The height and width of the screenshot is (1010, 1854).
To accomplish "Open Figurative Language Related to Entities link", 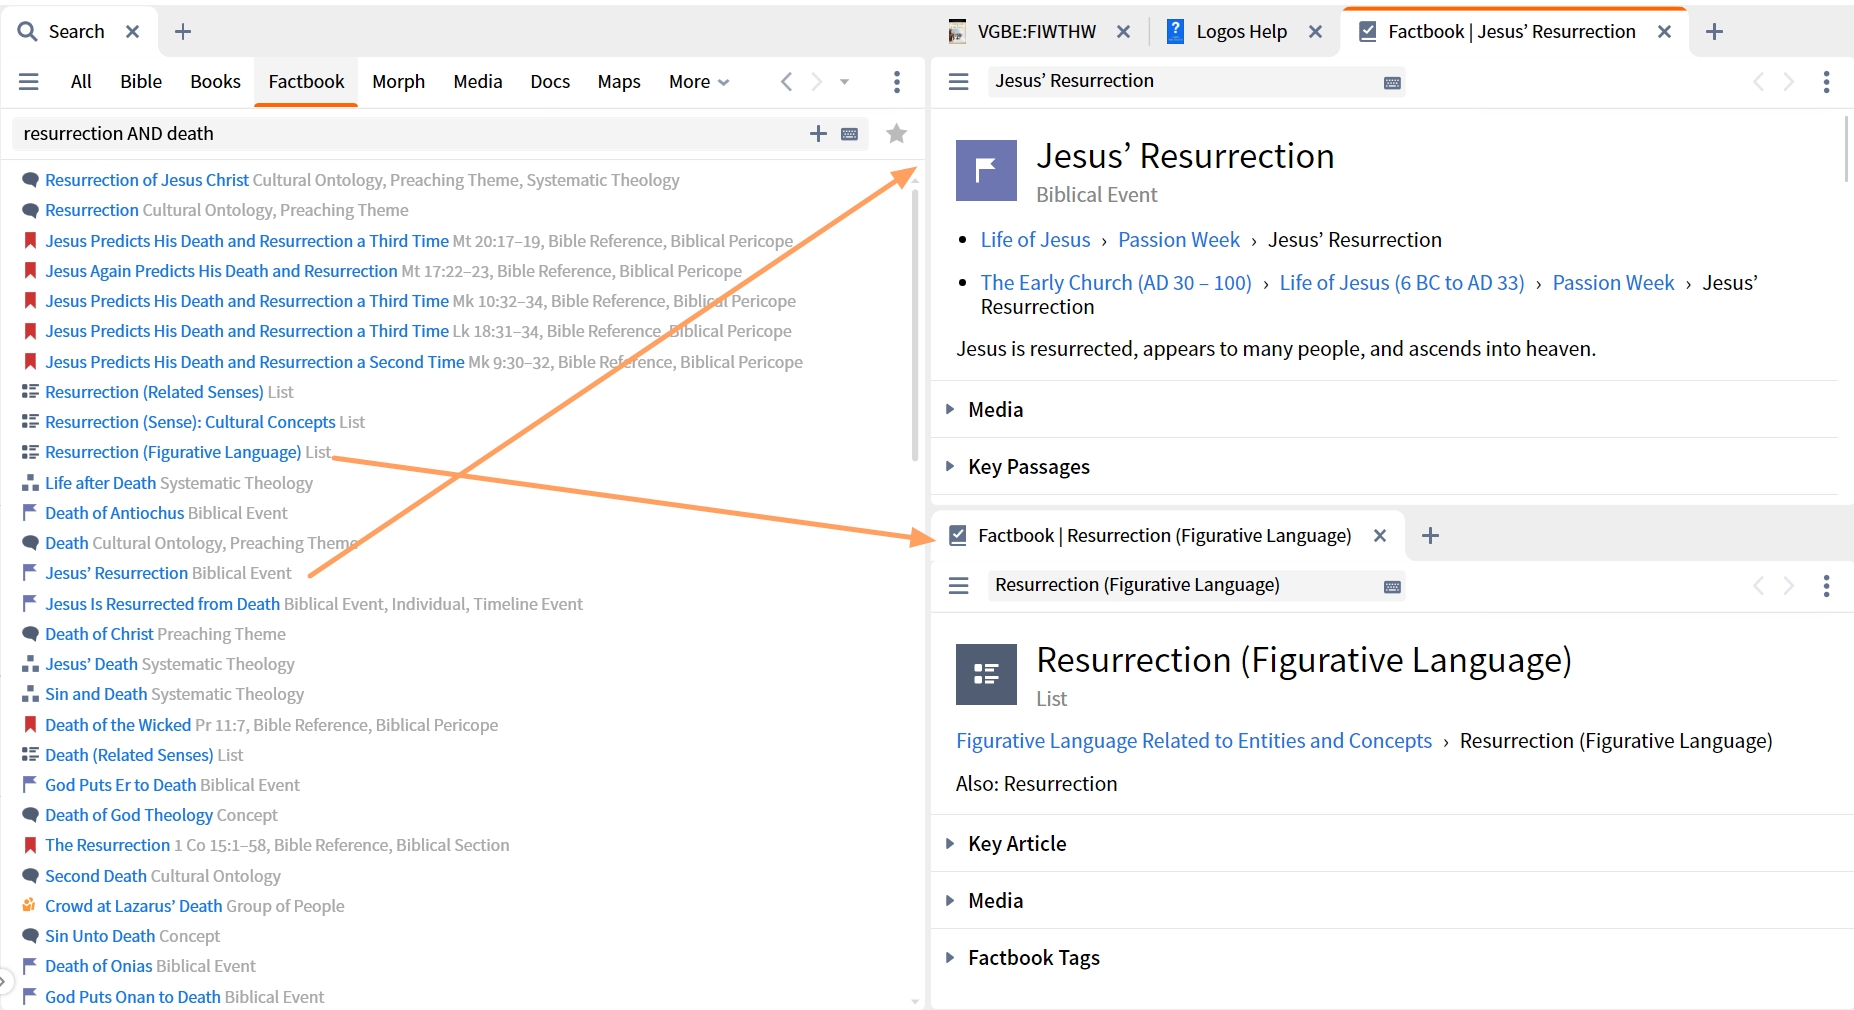I will (x=1194, y=741).
